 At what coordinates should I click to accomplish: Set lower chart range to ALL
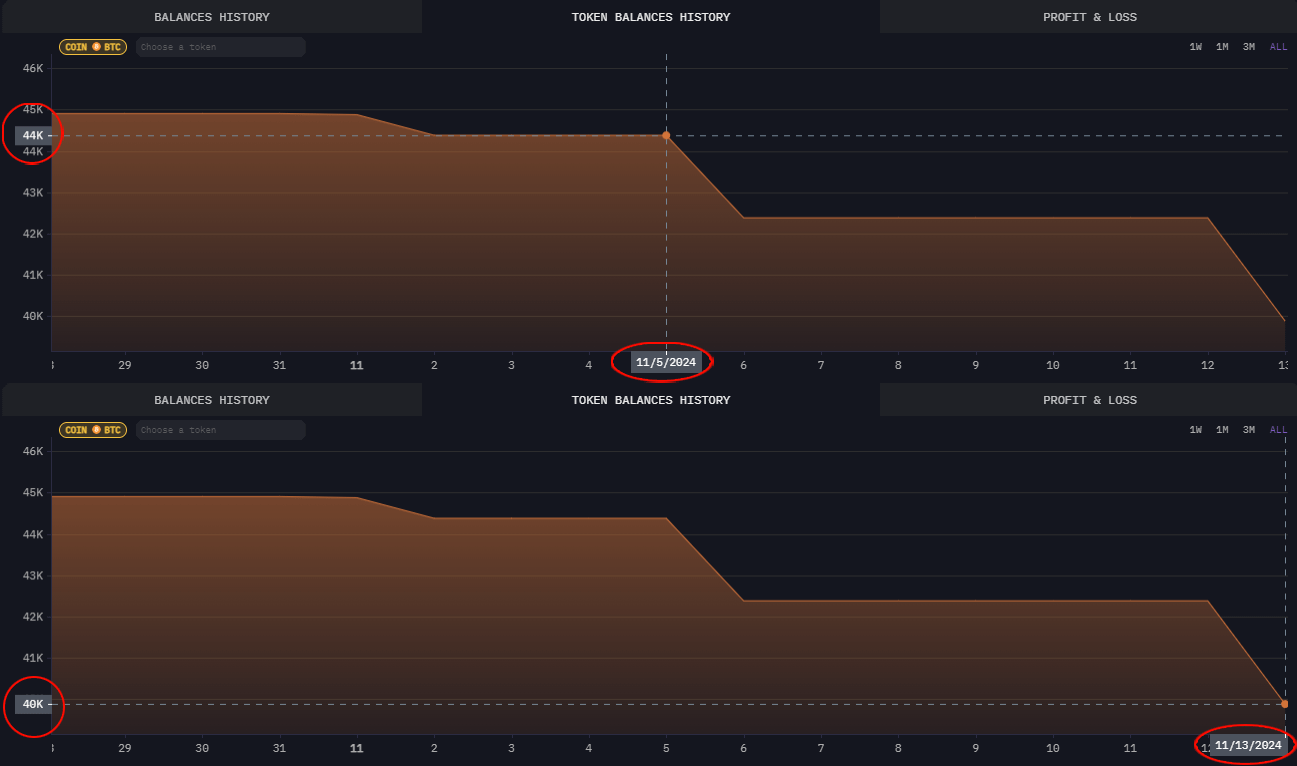(x=1279, y=430)
